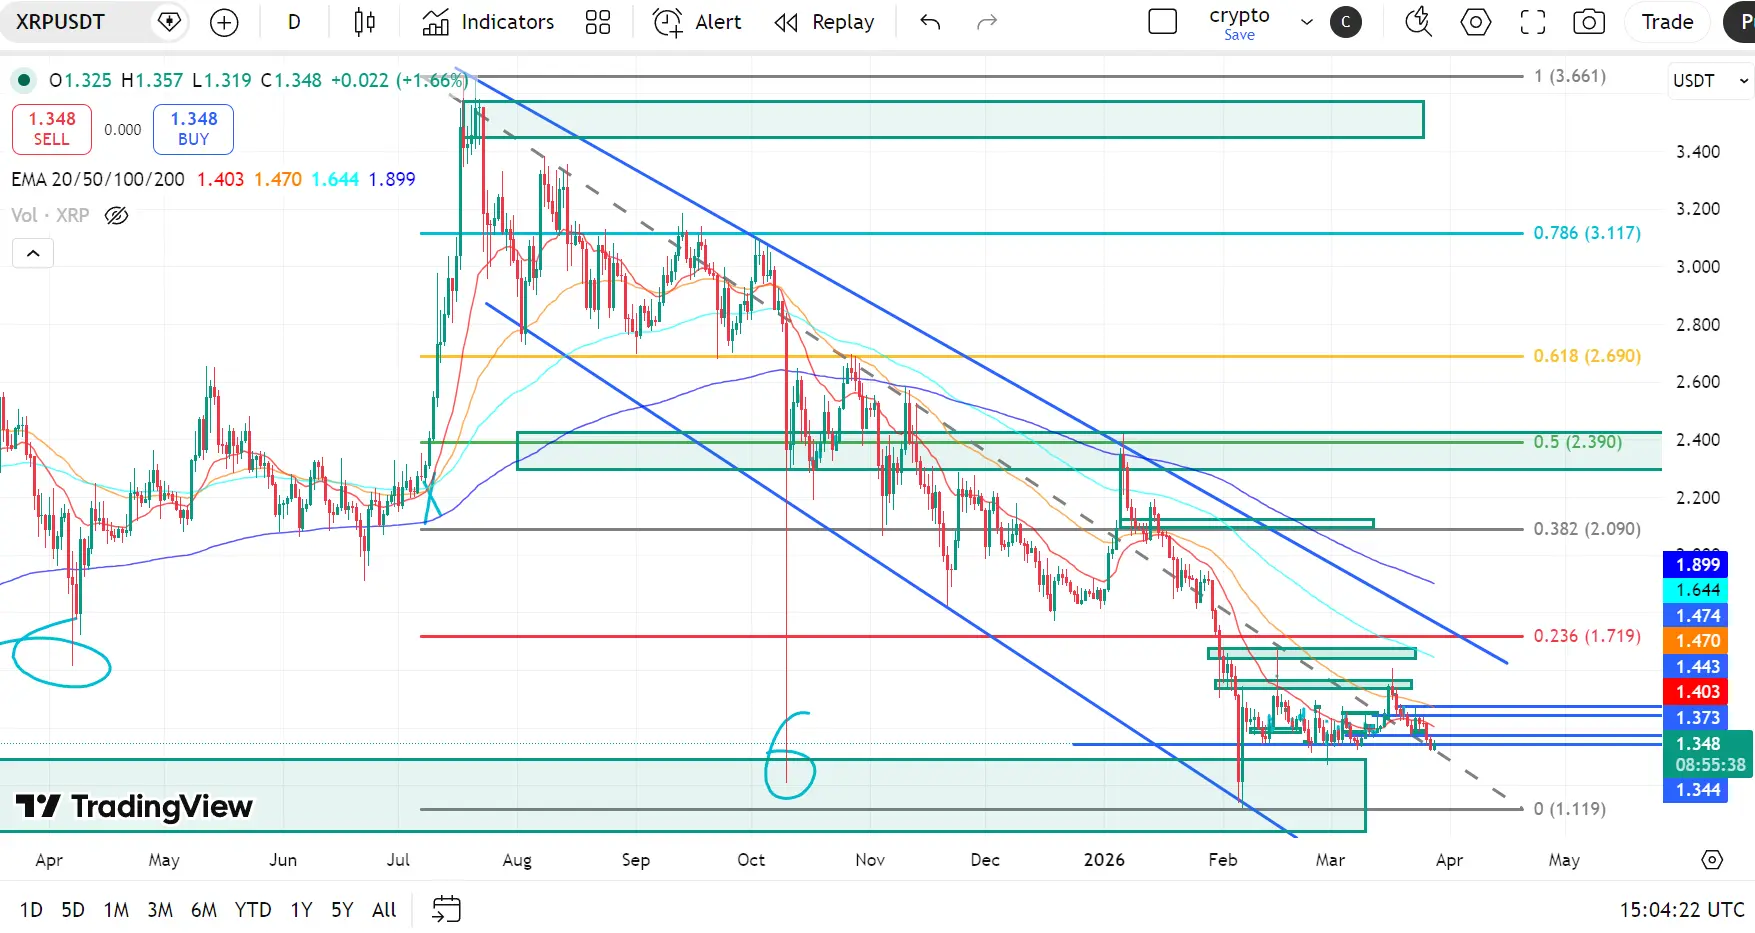Click the 0.786 (3.117) Fibonacci level label
This screenshot has height=933, width=1755.
tap(1587, 233)
